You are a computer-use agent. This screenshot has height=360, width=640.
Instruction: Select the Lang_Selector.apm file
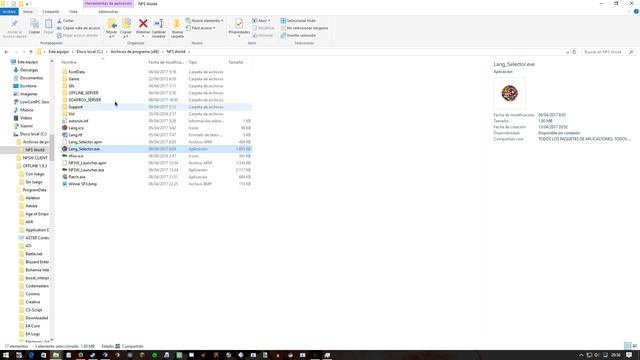pos(85,142)
